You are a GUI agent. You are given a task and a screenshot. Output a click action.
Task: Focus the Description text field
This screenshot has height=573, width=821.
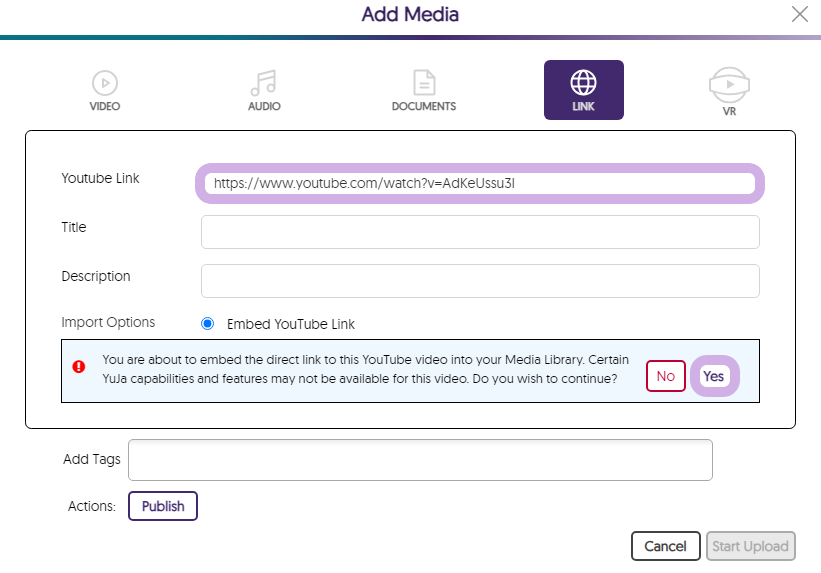(479, 281)
